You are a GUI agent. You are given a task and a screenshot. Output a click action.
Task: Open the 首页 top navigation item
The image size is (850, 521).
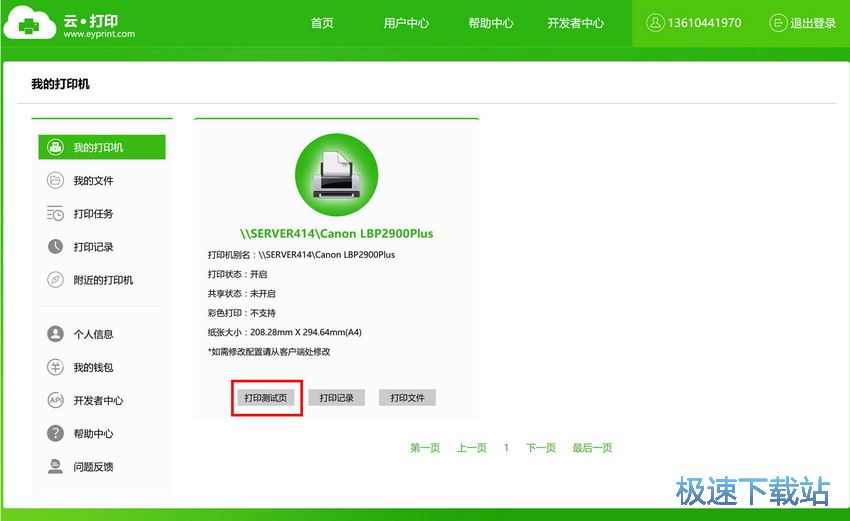[322, 23]
